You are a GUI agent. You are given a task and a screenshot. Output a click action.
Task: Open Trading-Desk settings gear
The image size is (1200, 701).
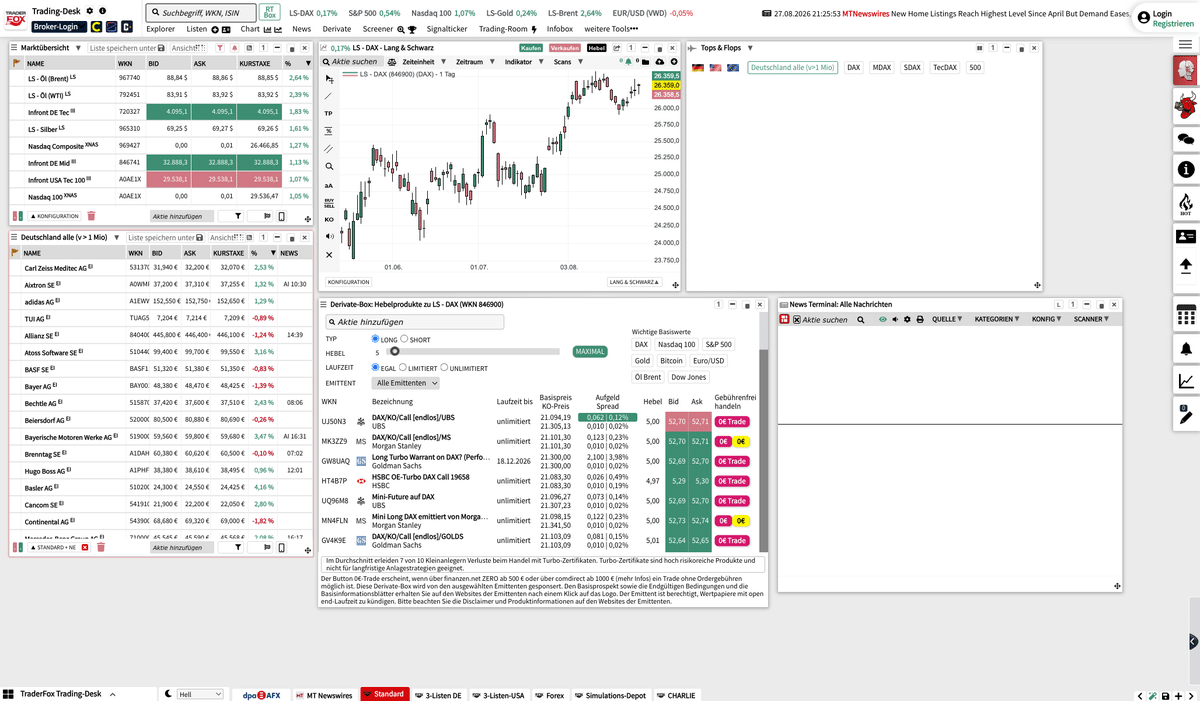[x=90, y=10]
